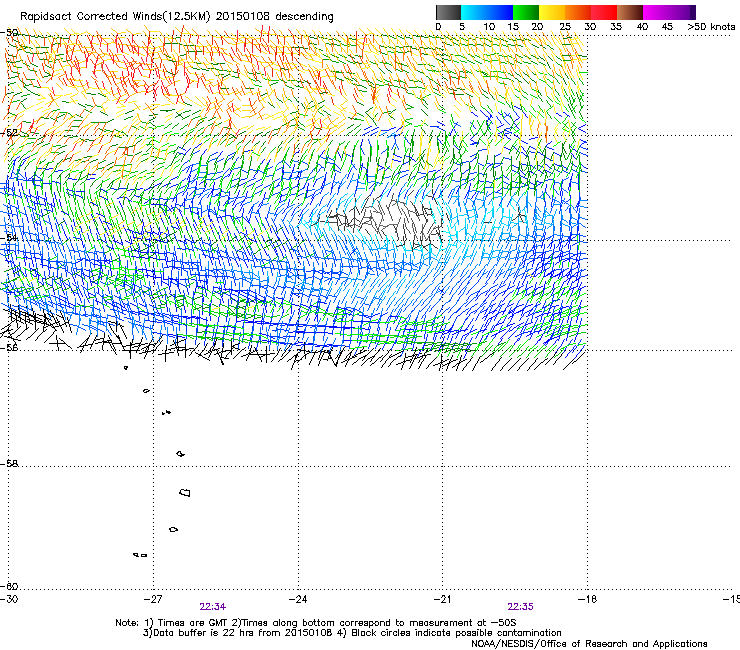Click the note line 'Times are GMT'

191,623
